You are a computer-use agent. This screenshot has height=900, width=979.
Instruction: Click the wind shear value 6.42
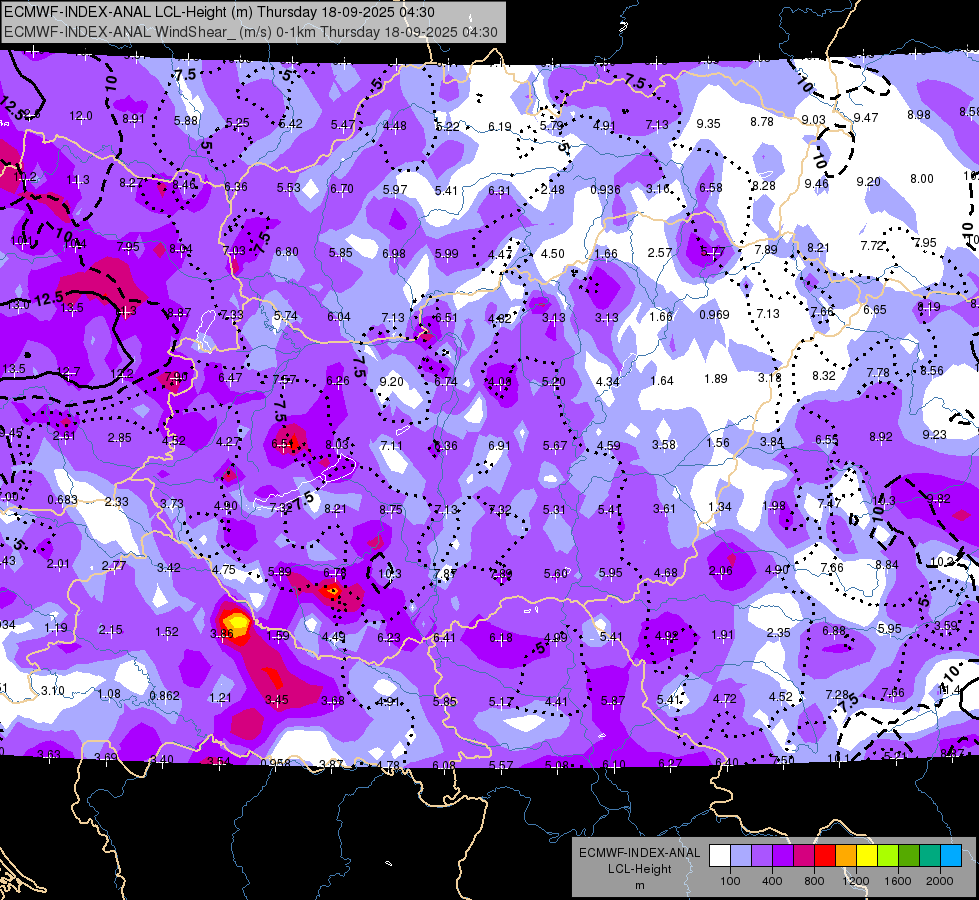click(x=290, y=124)
